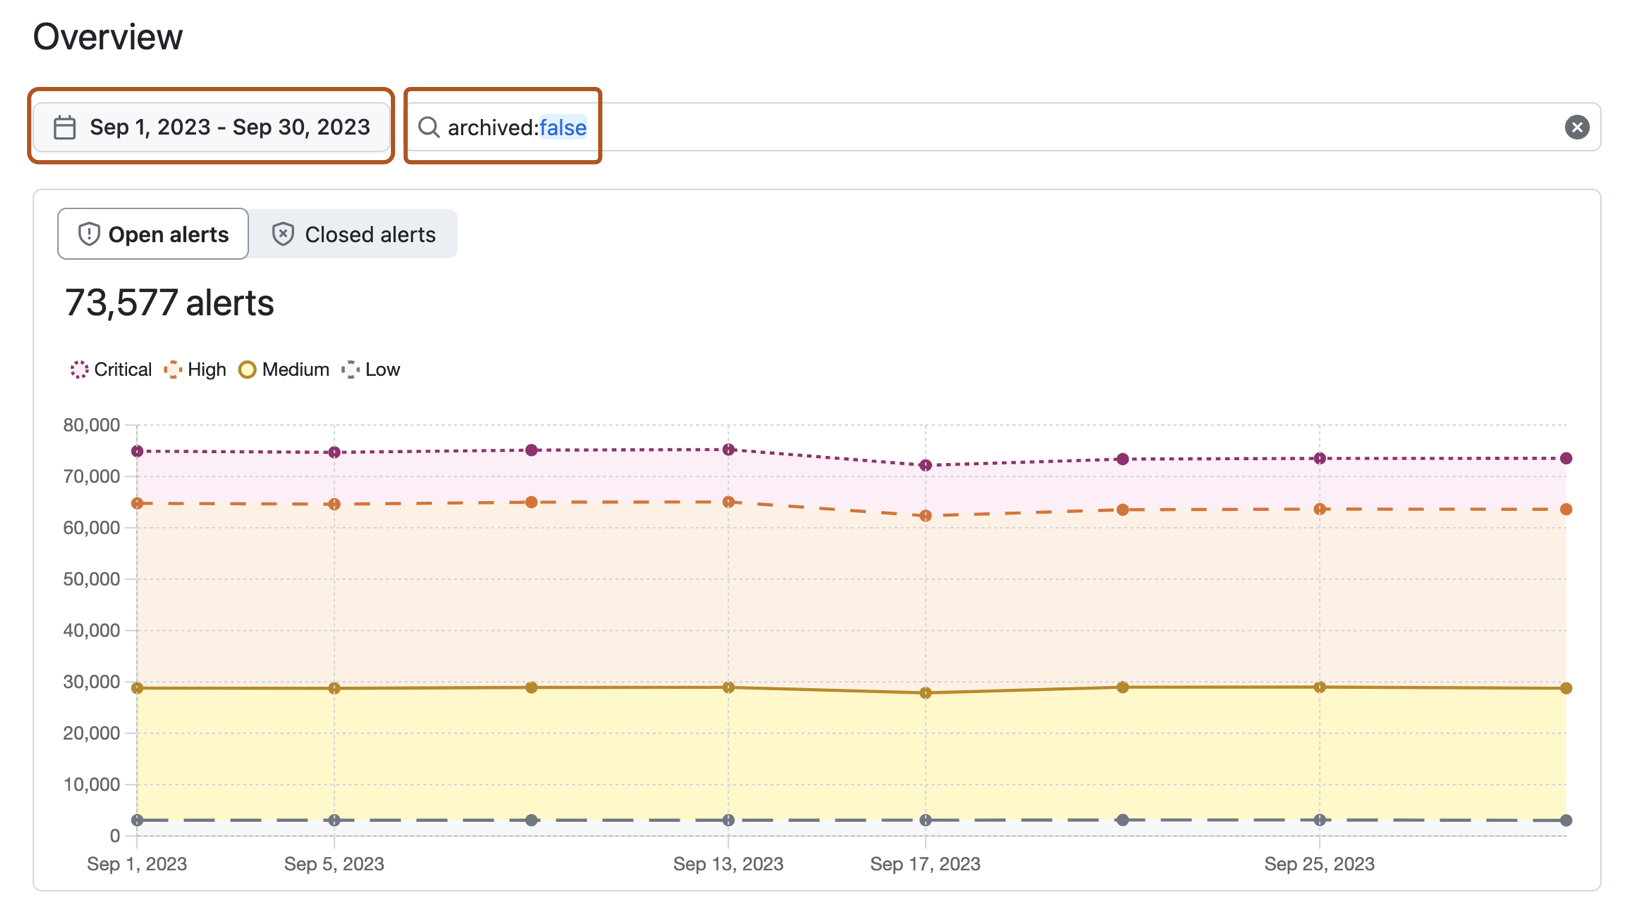1630x912 pixels.
Task: Click the Sep 25 Medium data point
Action: (x=1320, y=687)
